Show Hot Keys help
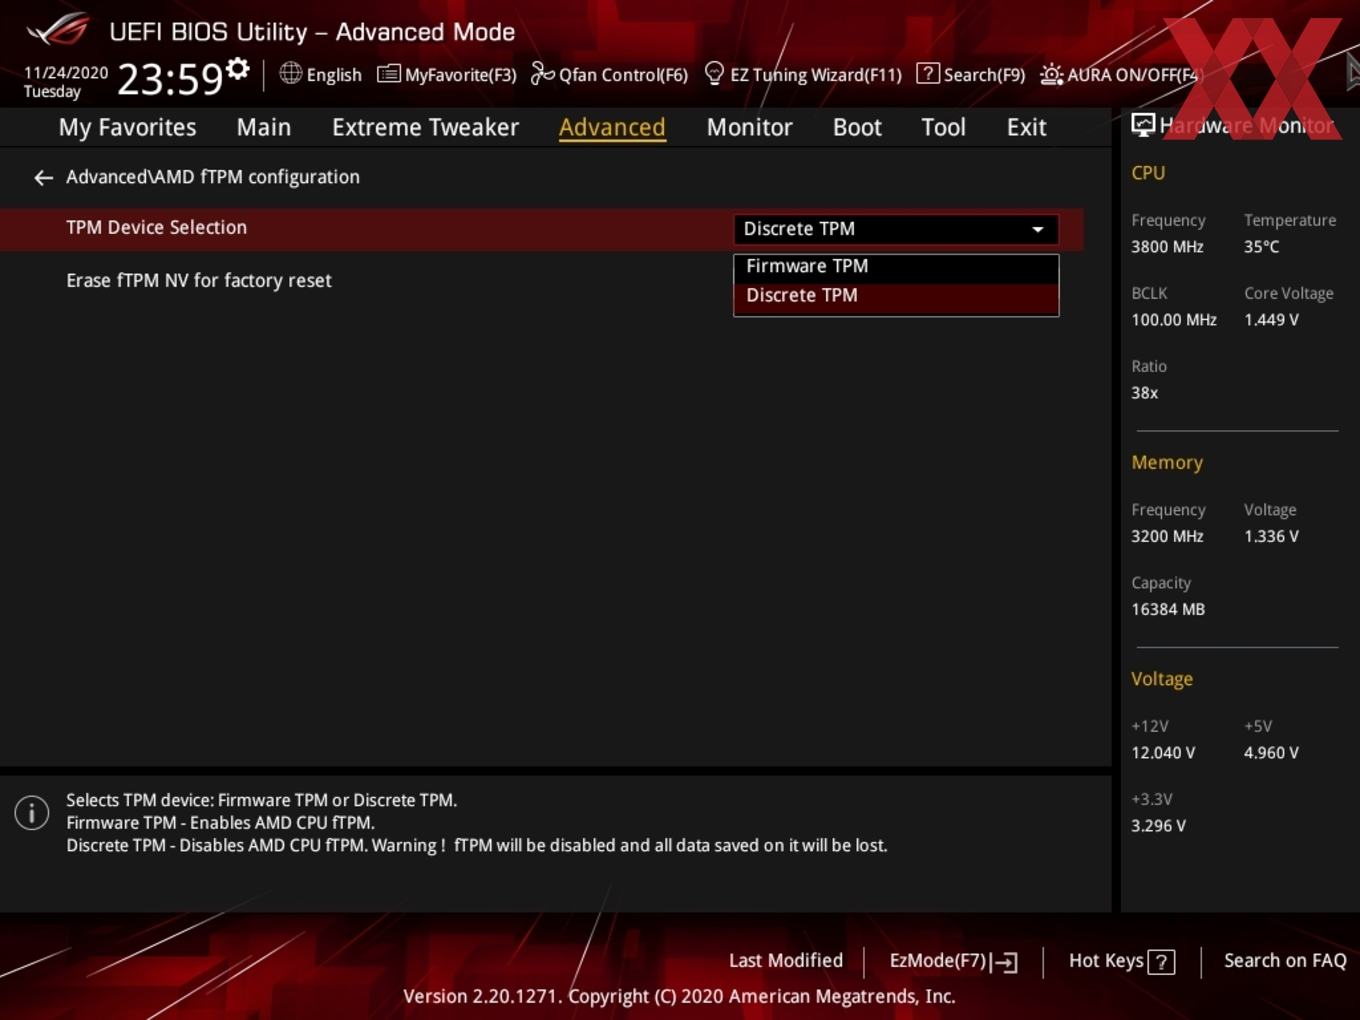1360x1020 pixels. tap(1106, 961)
